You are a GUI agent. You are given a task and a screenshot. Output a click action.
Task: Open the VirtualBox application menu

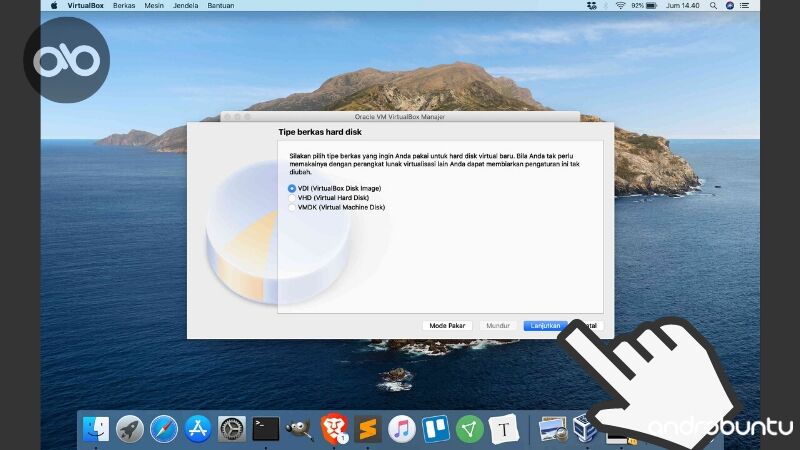tap(86, 6)
